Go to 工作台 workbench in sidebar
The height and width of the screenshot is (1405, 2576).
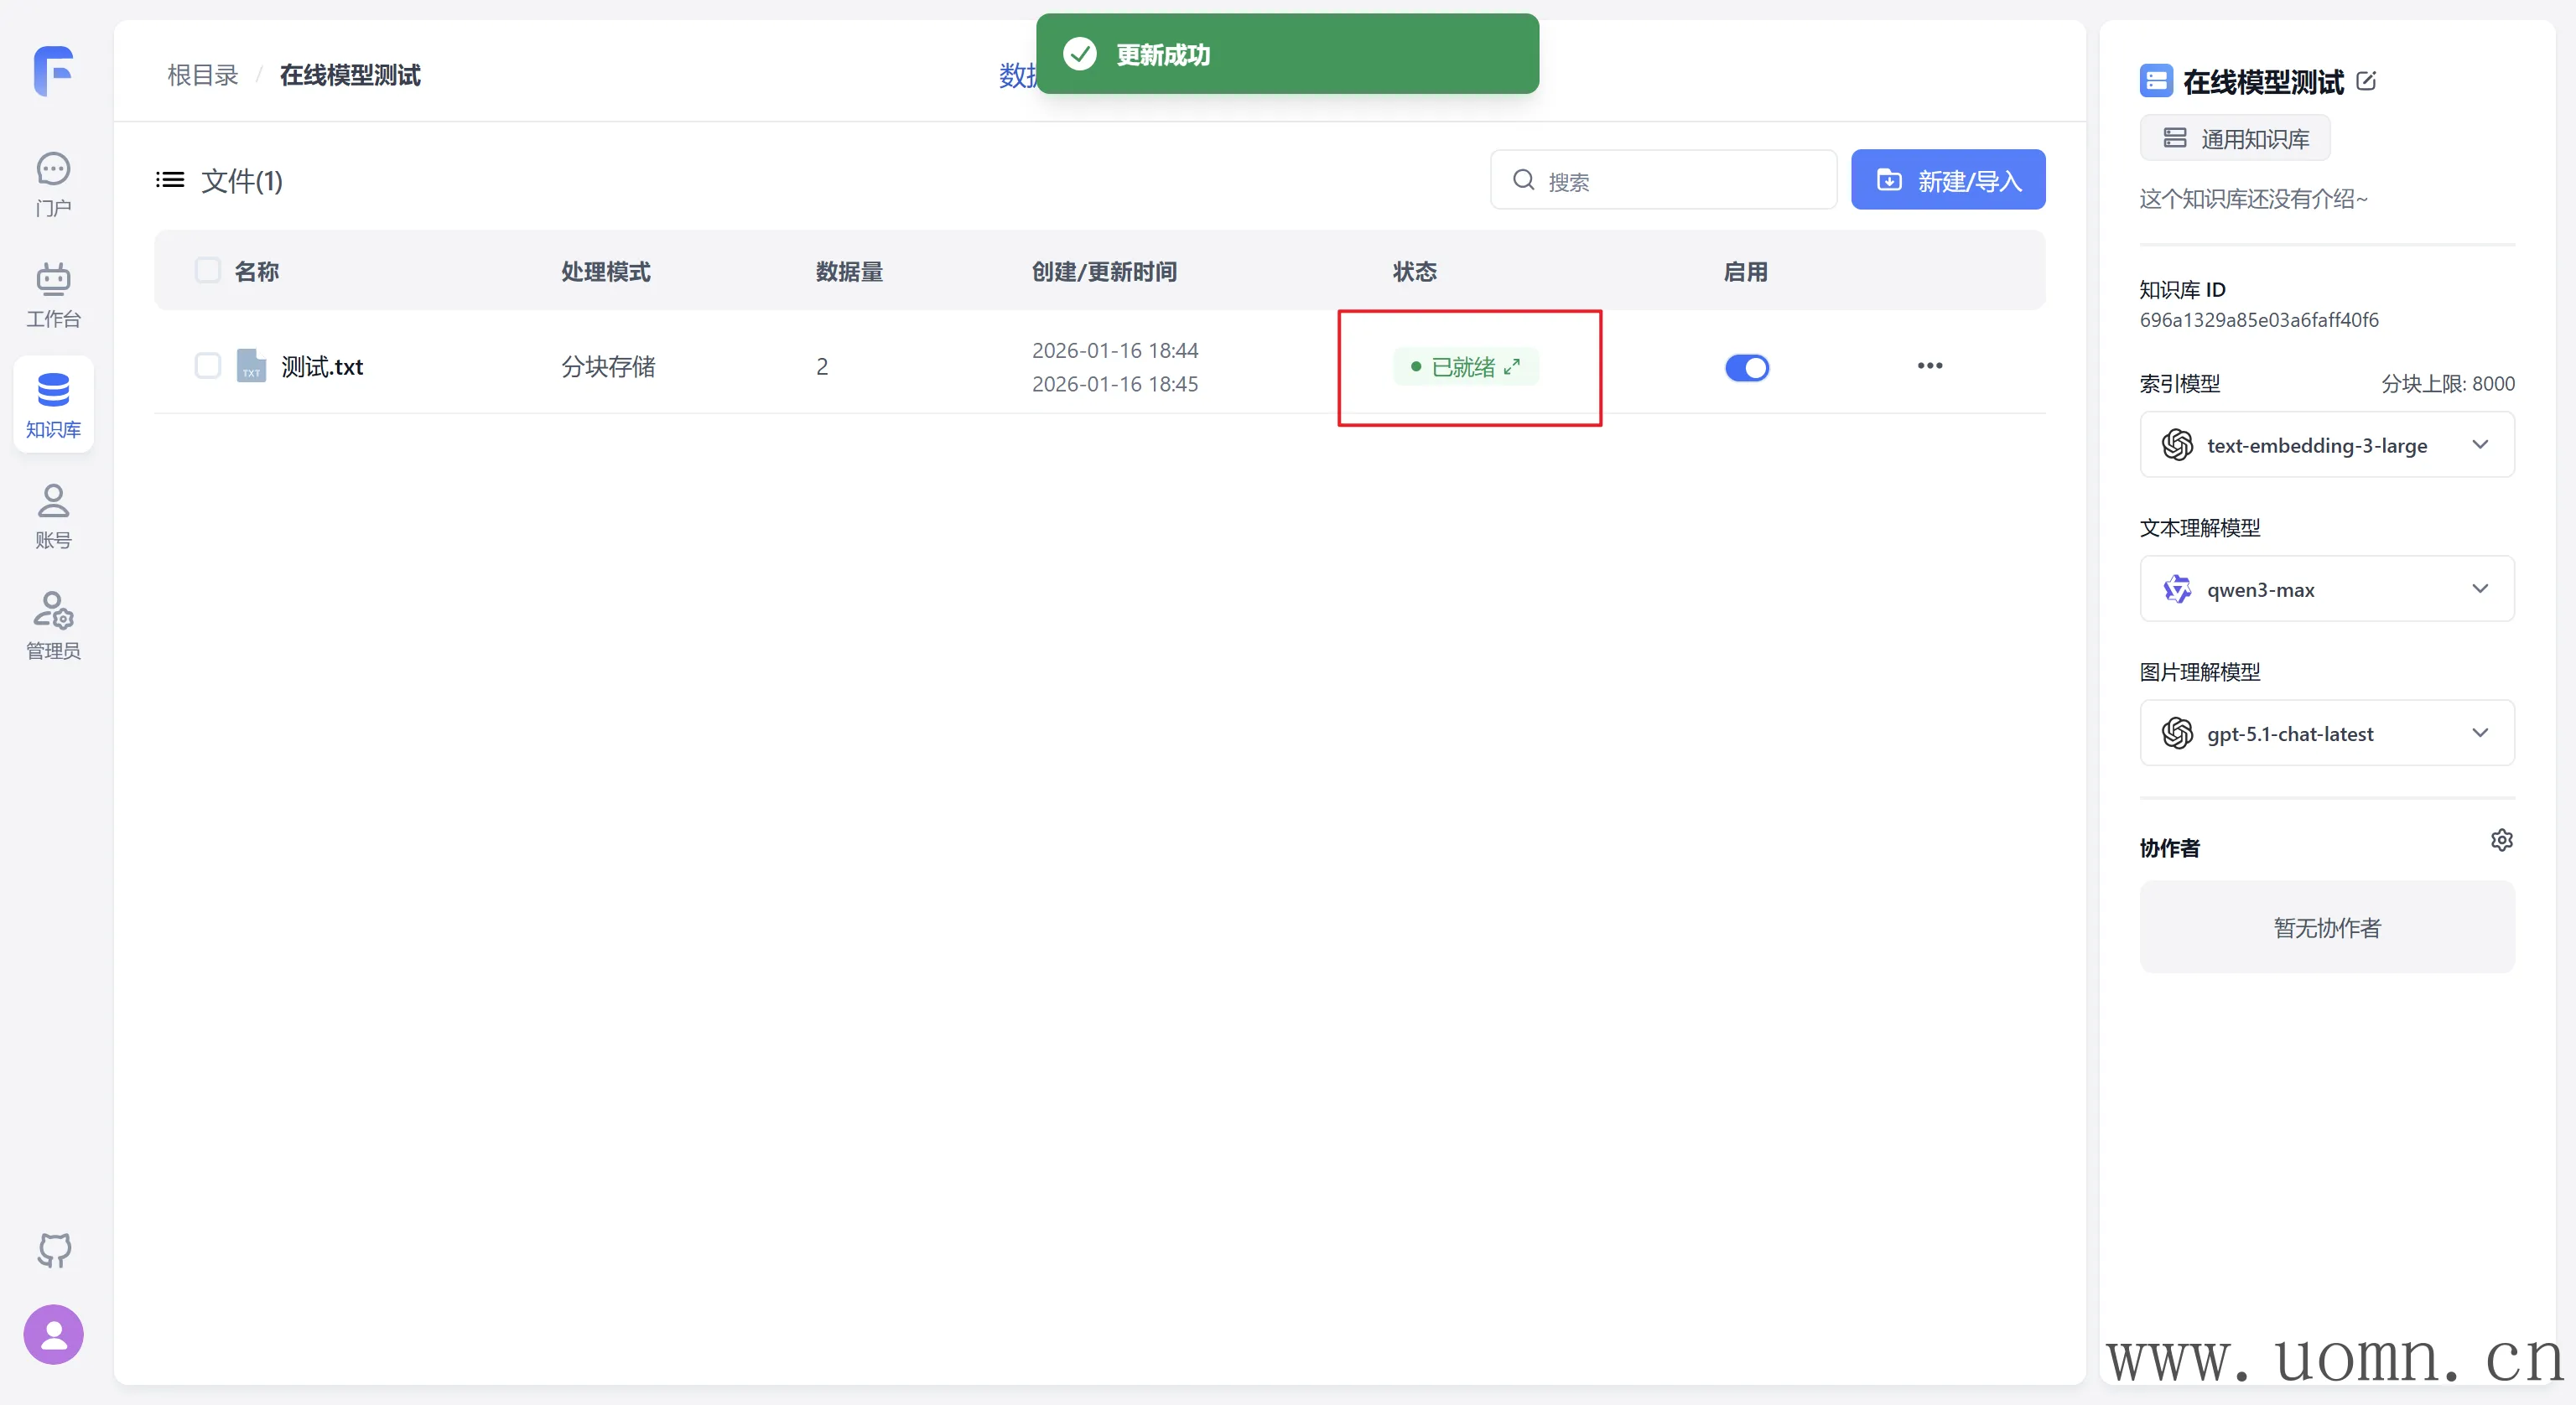(53, 294)
